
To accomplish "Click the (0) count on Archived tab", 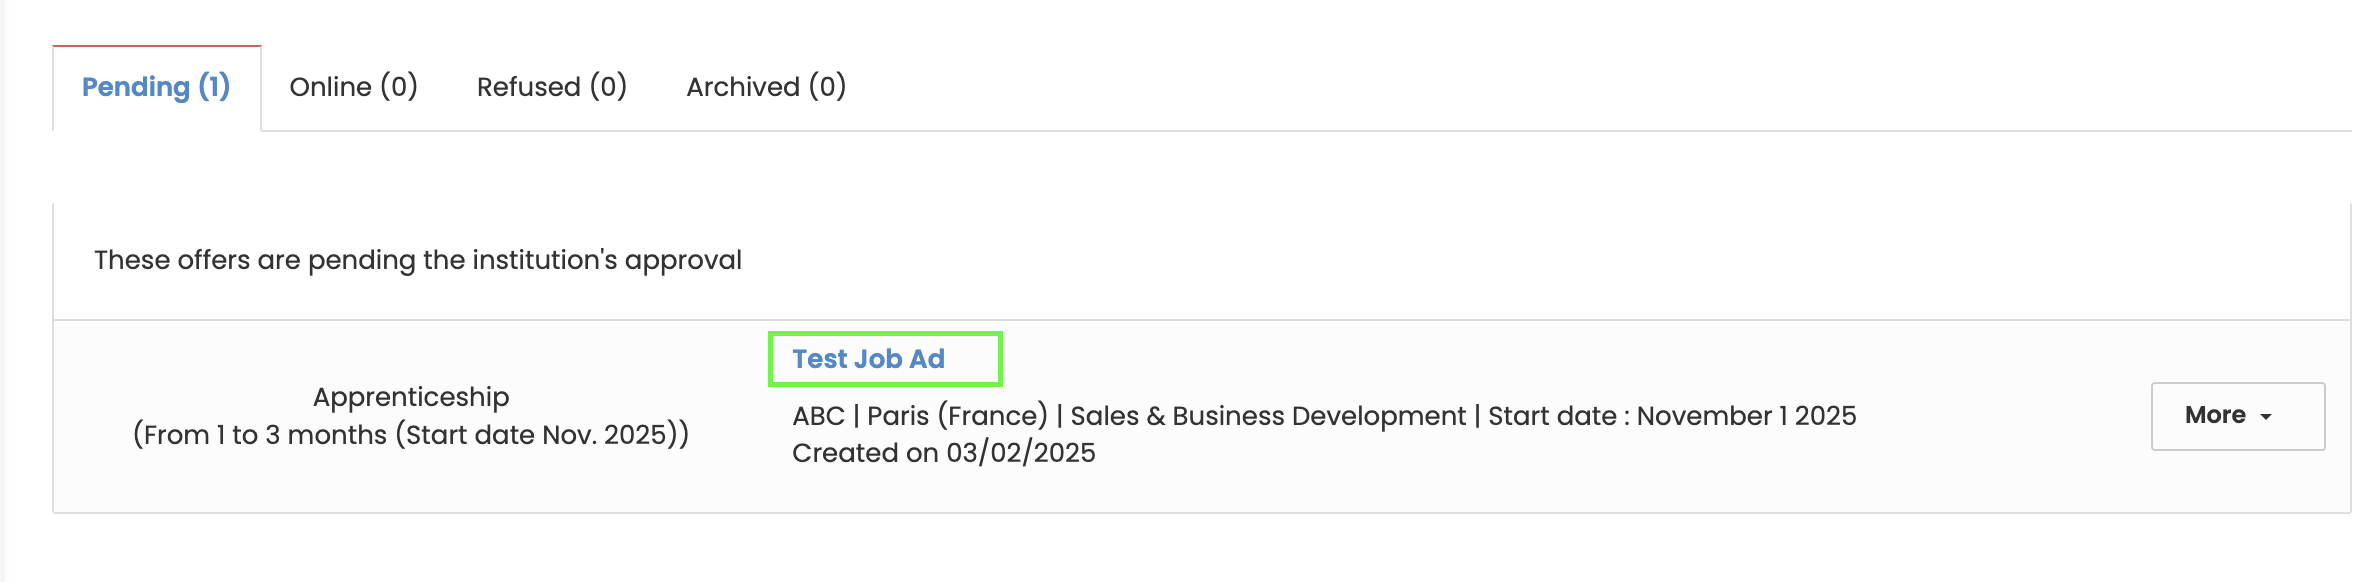I will tap(827, 87).
